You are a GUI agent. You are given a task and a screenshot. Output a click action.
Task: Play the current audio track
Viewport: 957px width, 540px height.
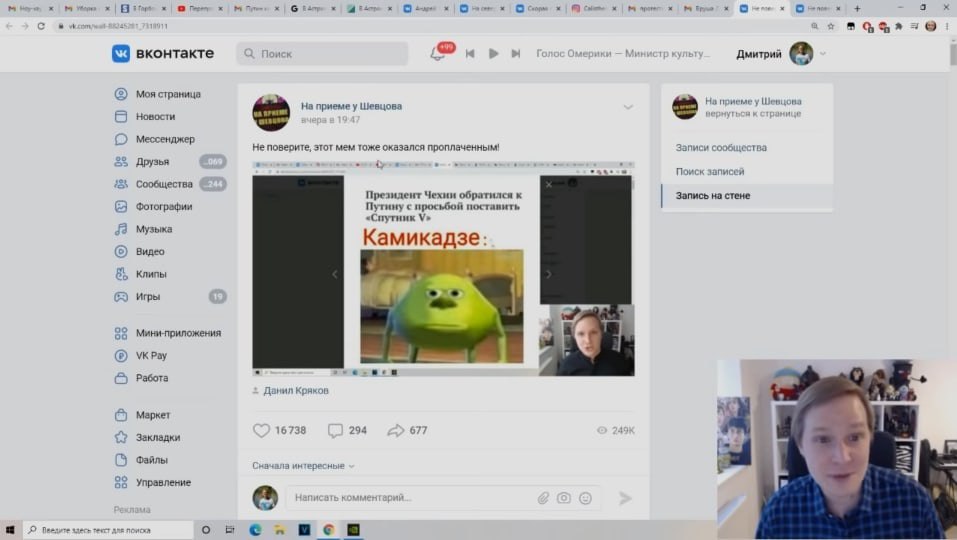pyautogui.click(x=493, y=54)
